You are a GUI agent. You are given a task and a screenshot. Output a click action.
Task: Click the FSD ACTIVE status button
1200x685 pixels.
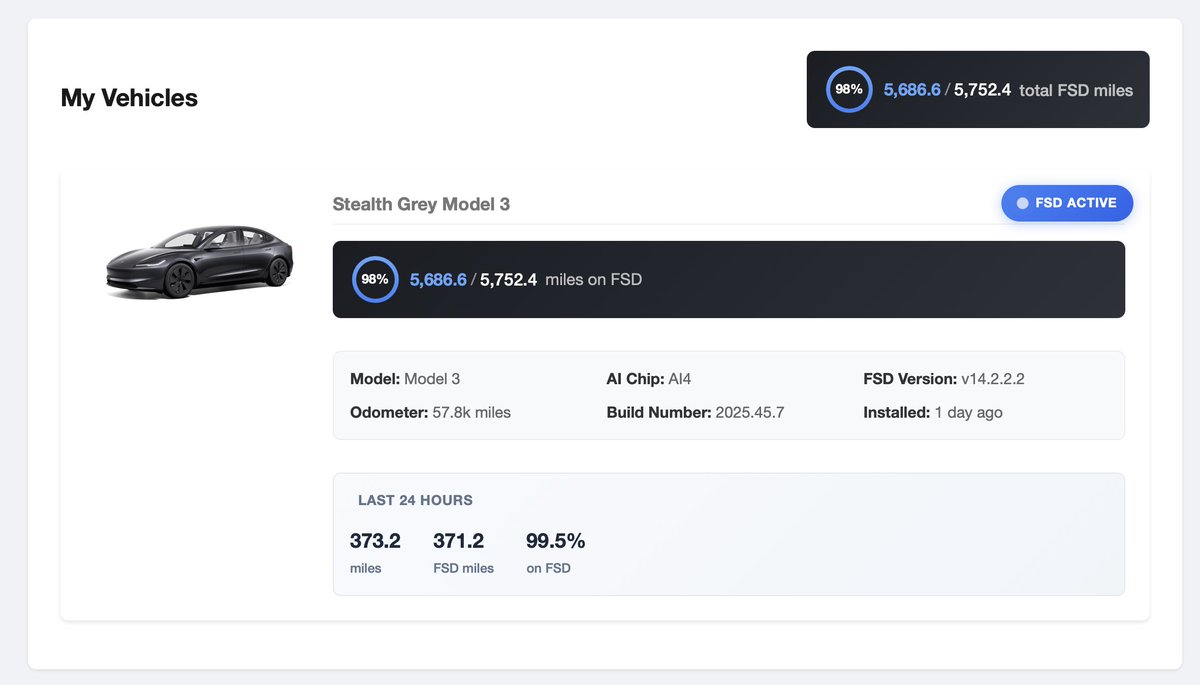1067,203
